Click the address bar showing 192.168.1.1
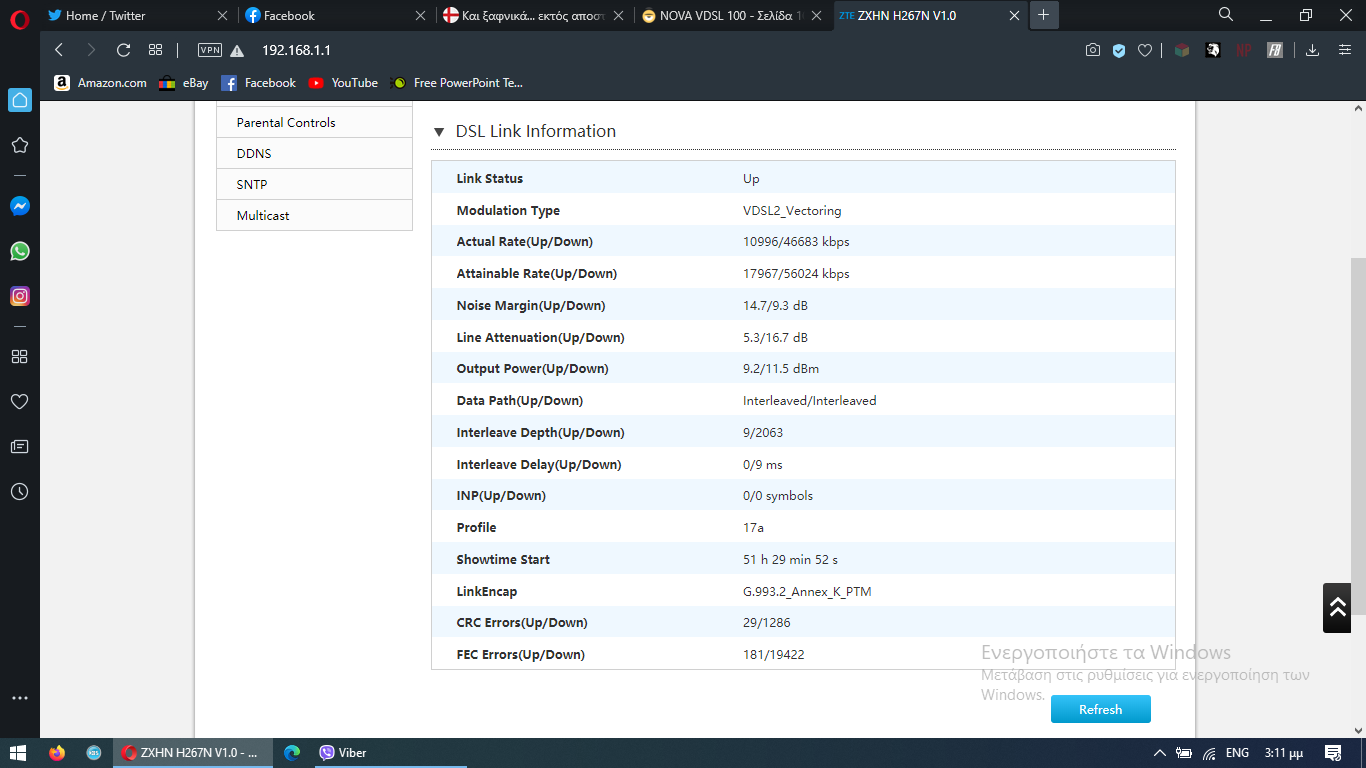 [600, 50]
